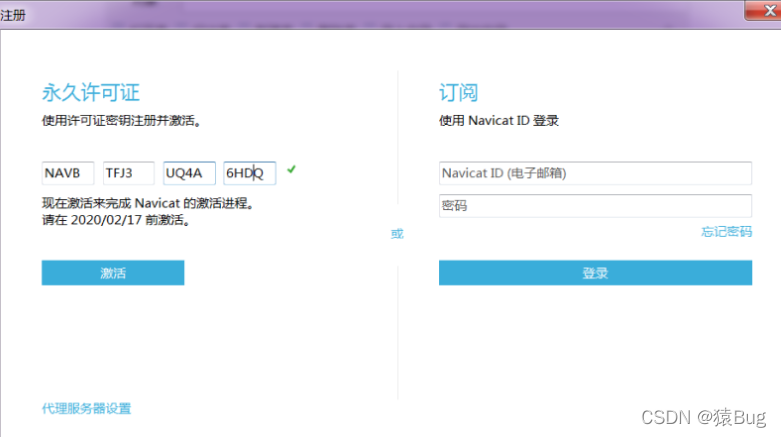Click the green checkmark validation icon
Screen dimensions: 781x437
point(291,170)
